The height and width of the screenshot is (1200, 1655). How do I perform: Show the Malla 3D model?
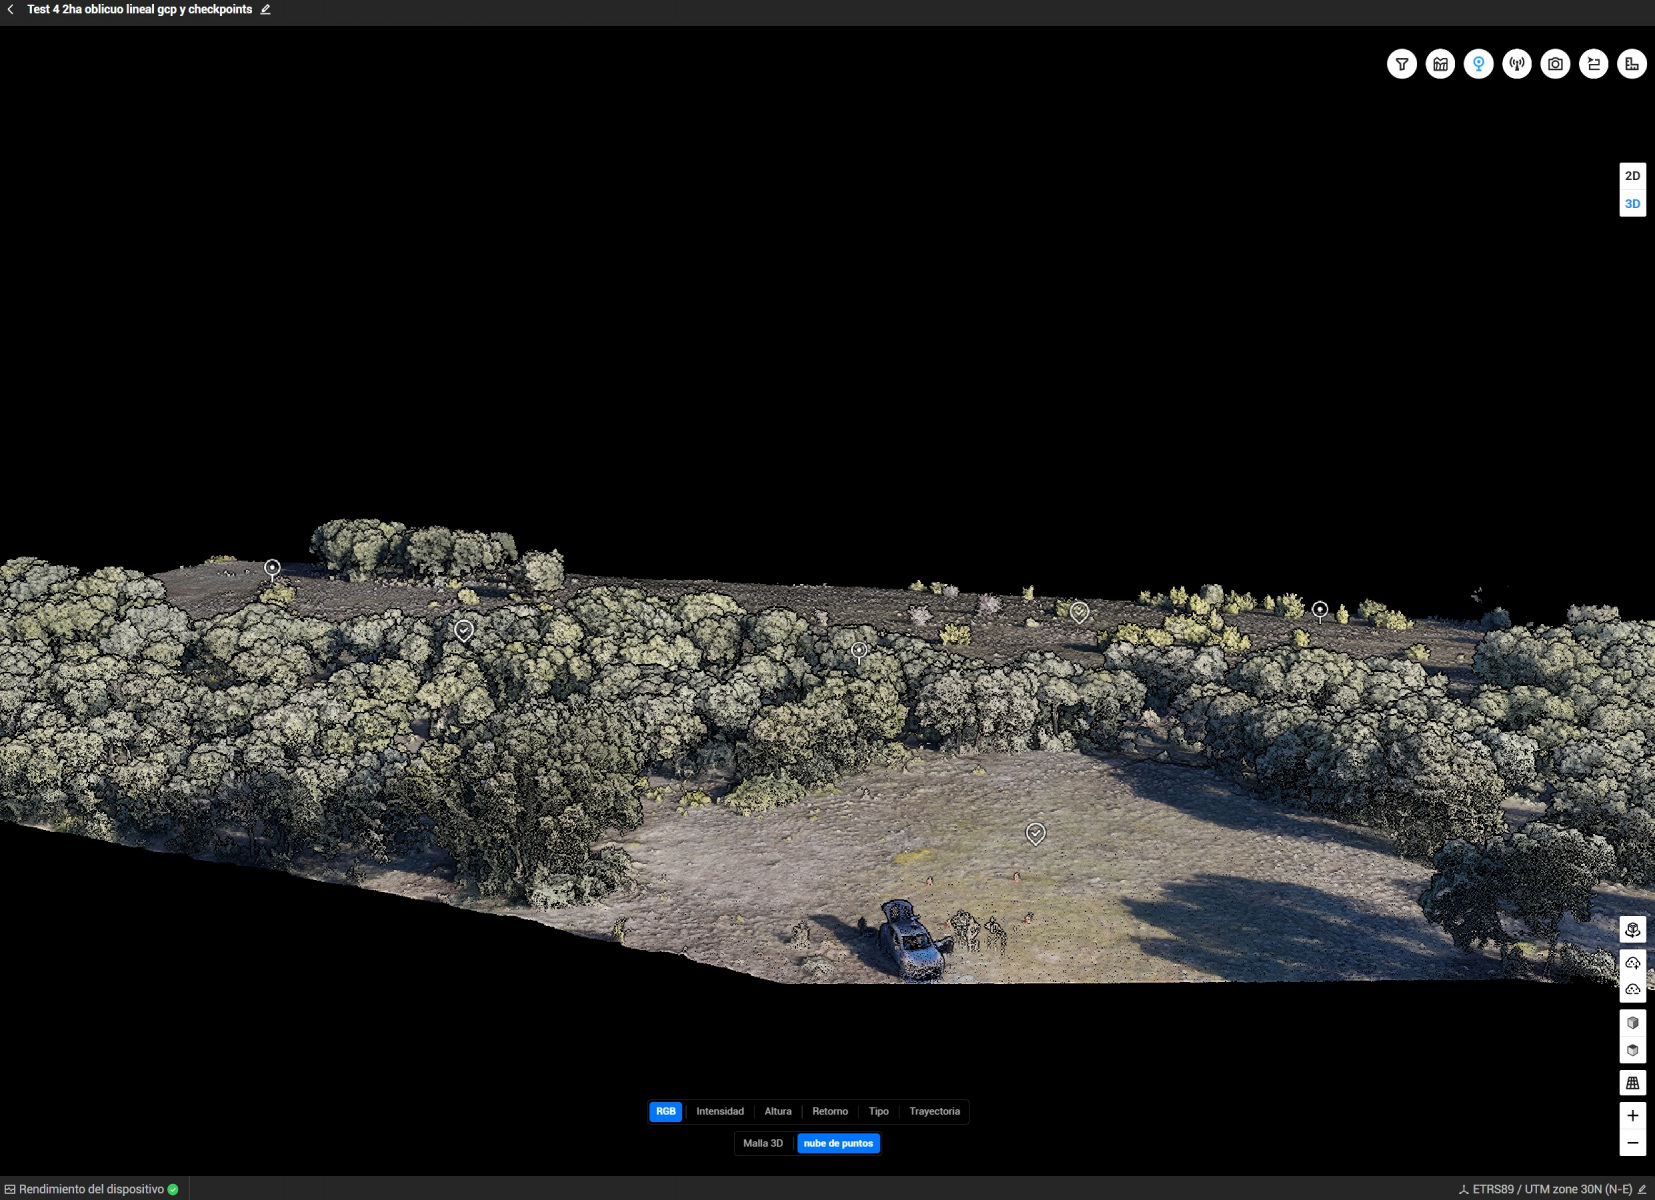(x=763, y=1144)
